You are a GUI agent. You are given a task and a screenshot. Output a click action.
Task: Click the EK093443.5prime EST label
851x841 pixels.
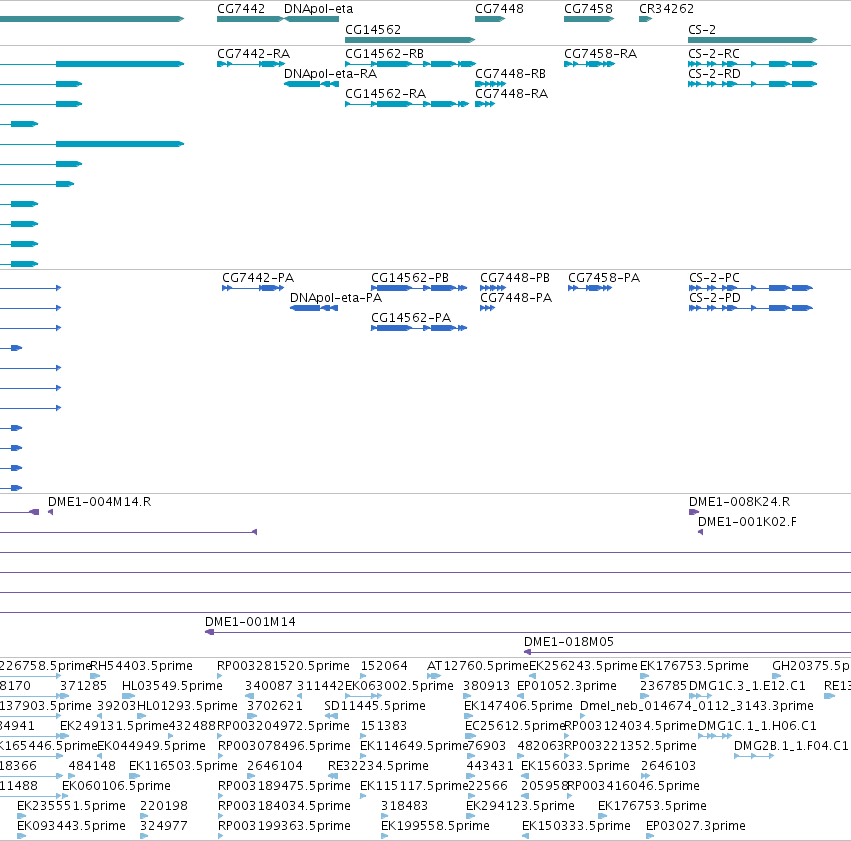click(72, 826)
